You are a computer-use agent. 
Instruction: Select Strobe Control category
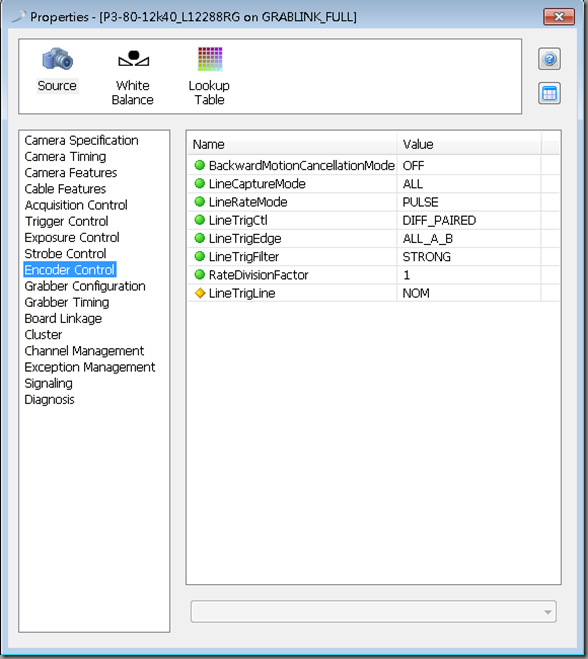point(66,253)
